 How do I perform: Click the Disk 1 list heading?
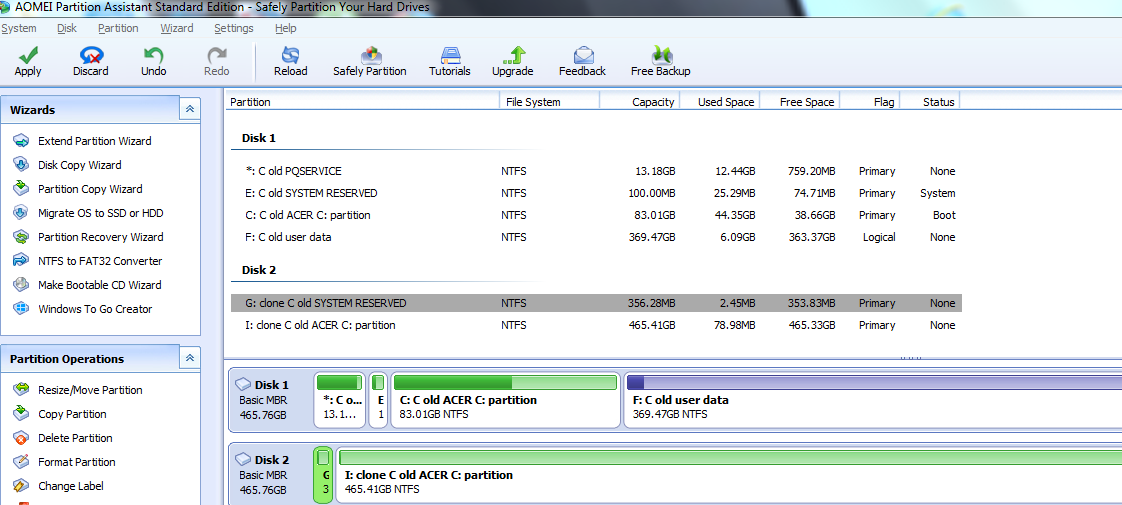pos(258,138)
